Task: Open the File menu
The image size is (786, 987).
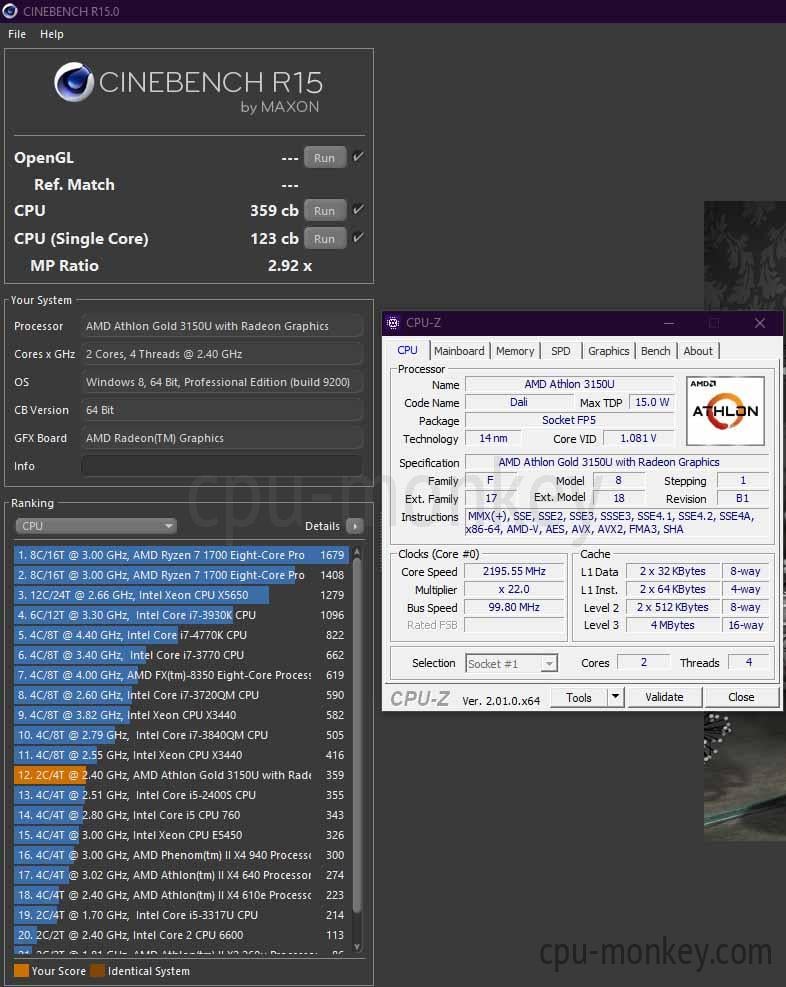Action: tap(17, 34)
